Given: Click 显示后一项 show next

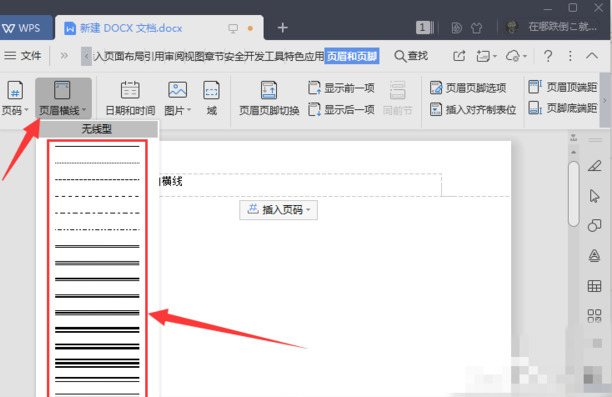Looking at the screenshot, I should (341, 109).
